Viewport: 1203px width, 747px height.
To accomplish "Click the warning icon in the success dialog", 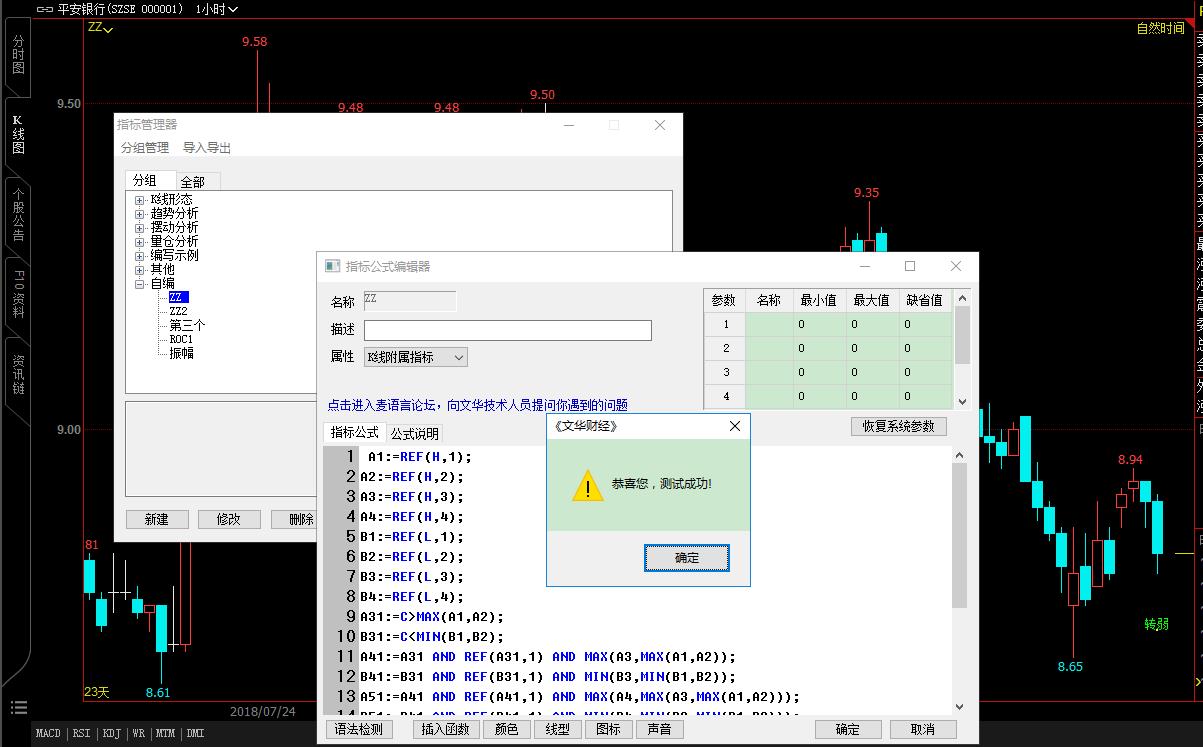I will (x=587, y=485).
